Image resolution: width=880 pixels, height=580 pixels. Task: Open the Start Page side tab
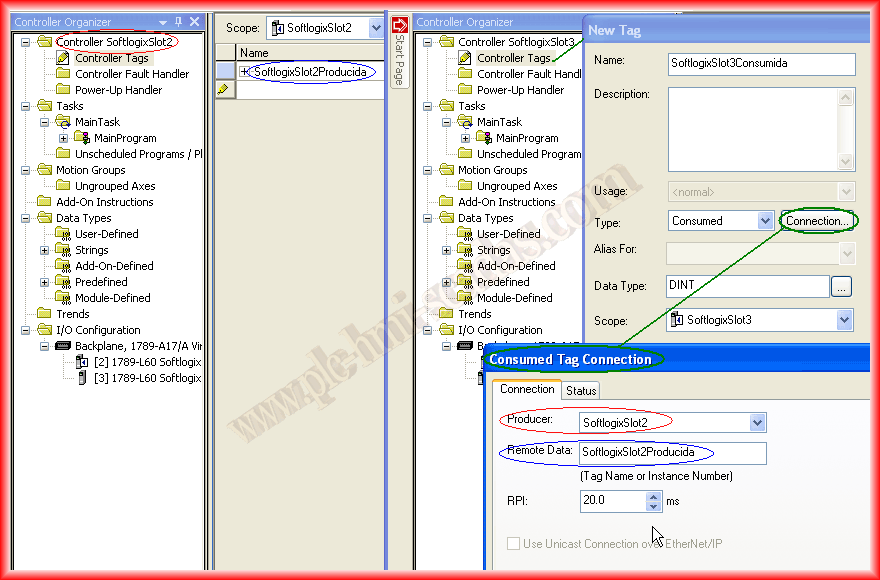399,52
